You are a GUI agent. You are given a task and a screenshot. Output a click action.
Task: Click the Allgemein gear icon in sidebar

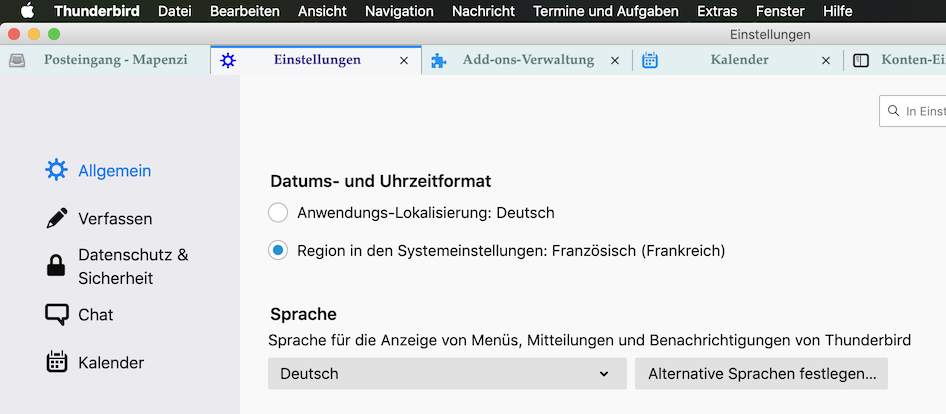coord(57,170)
